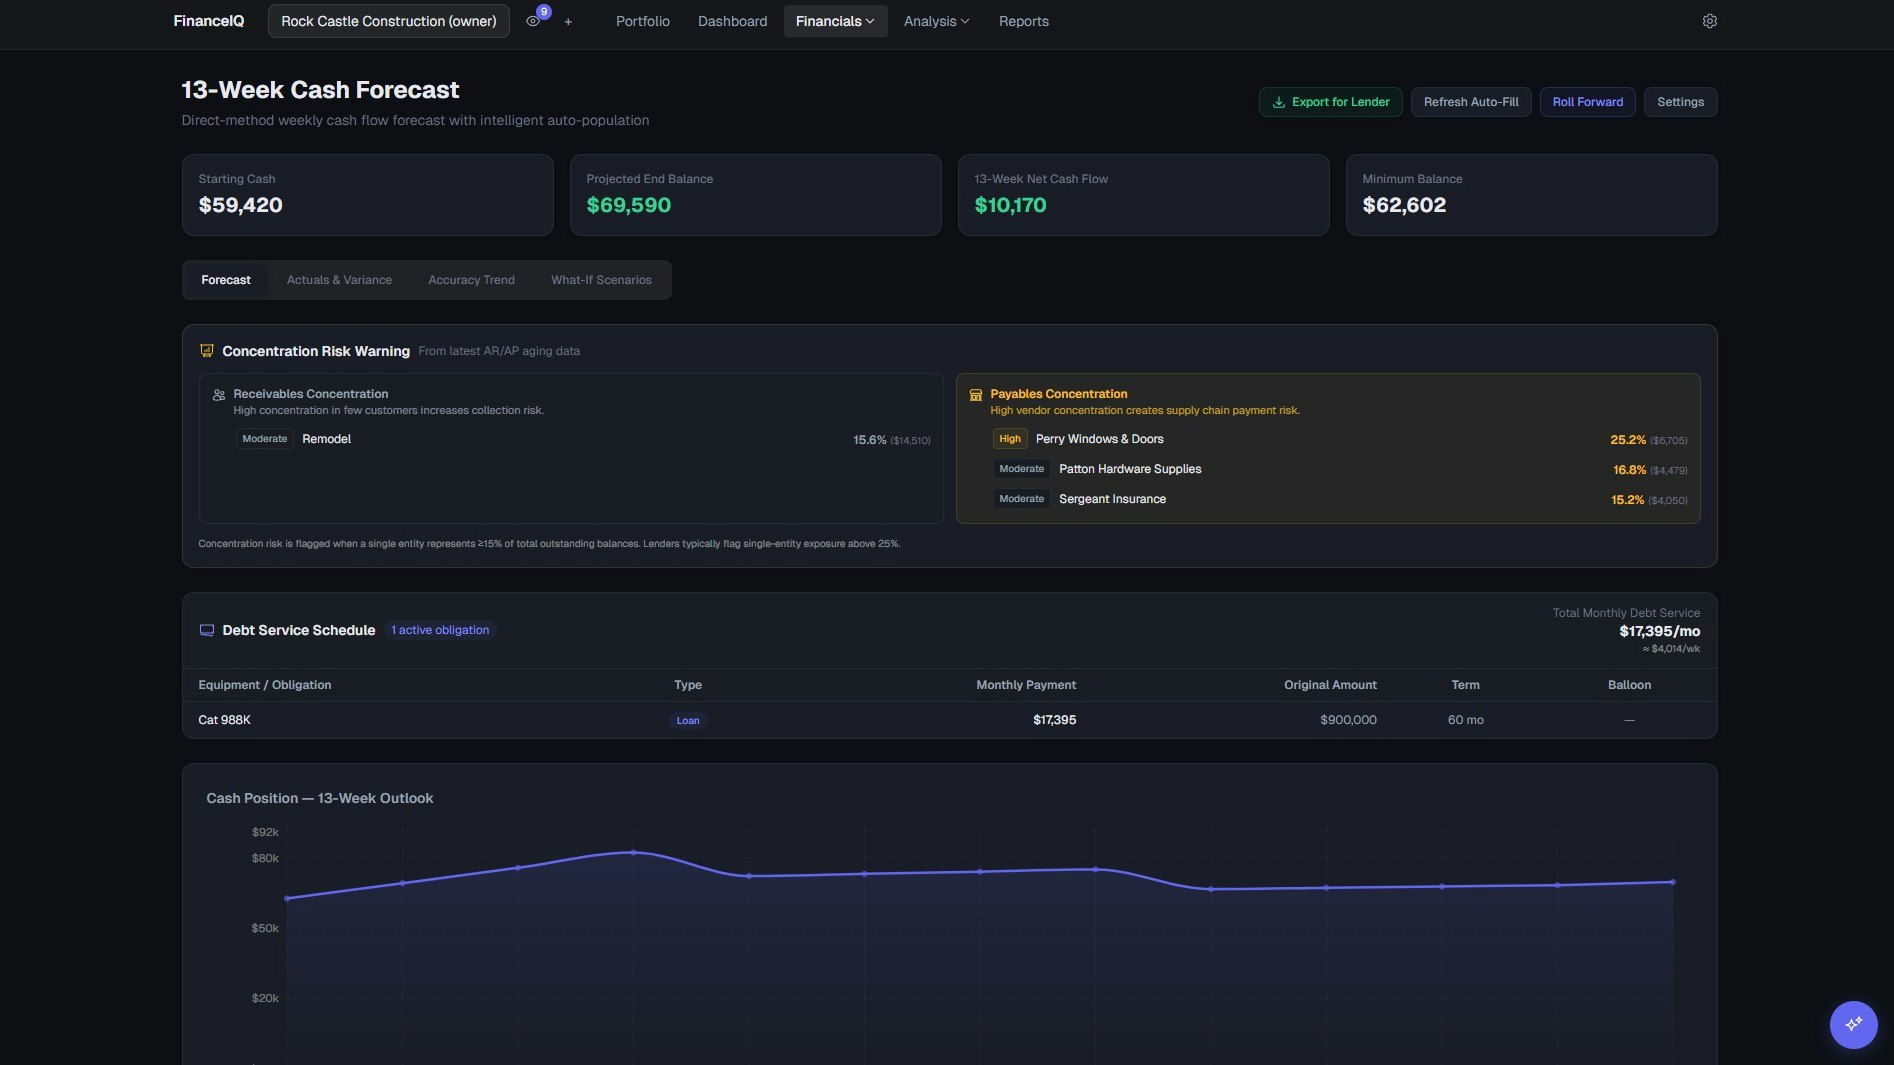Select the 1 active obligation label
The height and width of the screenshot is (1065, 1894).
coord(439,629)
